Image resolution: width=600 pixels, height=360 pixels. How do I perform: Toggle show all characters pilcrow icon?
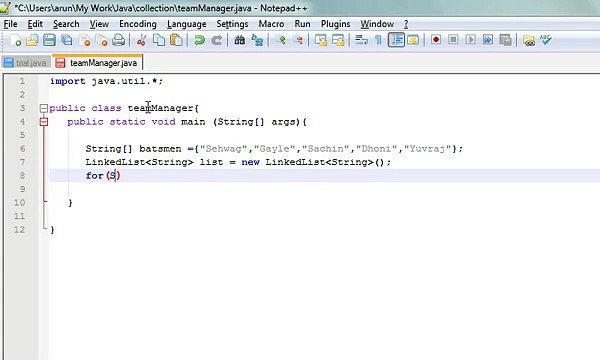(x=378, y=40)
